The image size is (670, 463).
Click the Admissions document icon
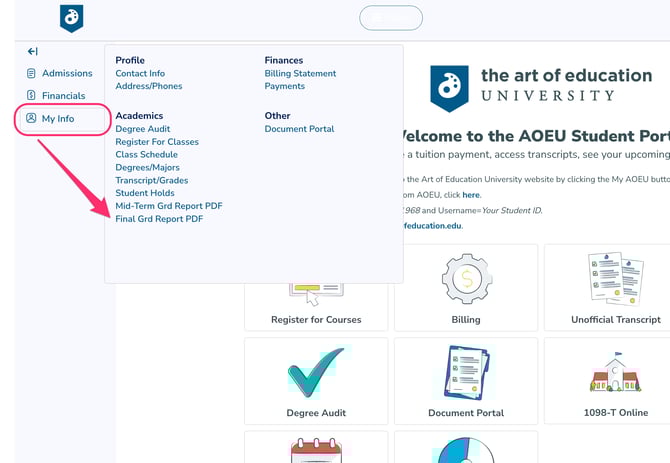[31, 73]
